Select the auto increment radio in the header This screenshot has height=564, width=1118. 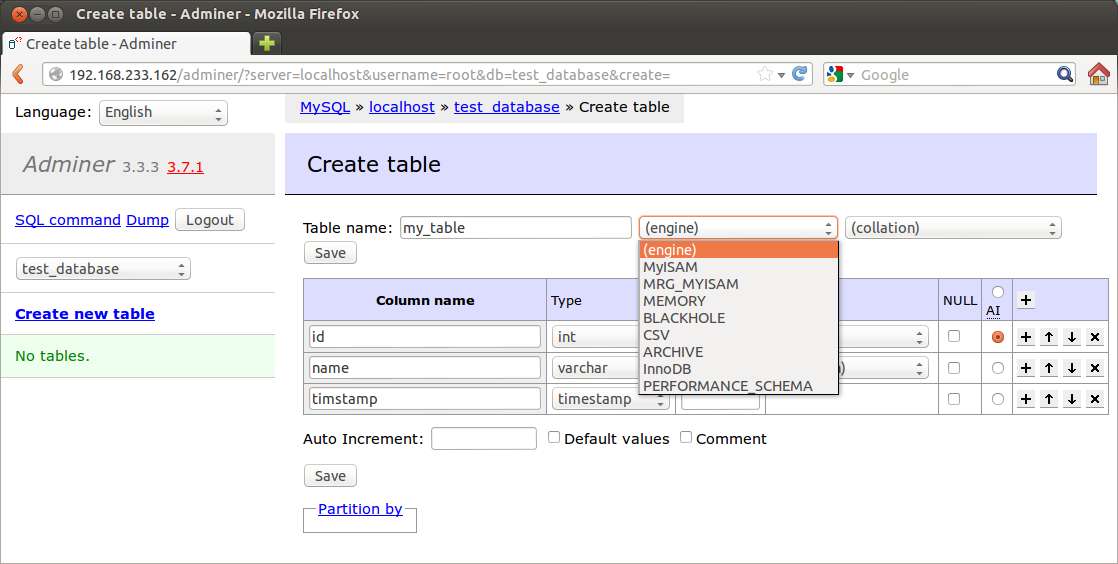[998, 292]
